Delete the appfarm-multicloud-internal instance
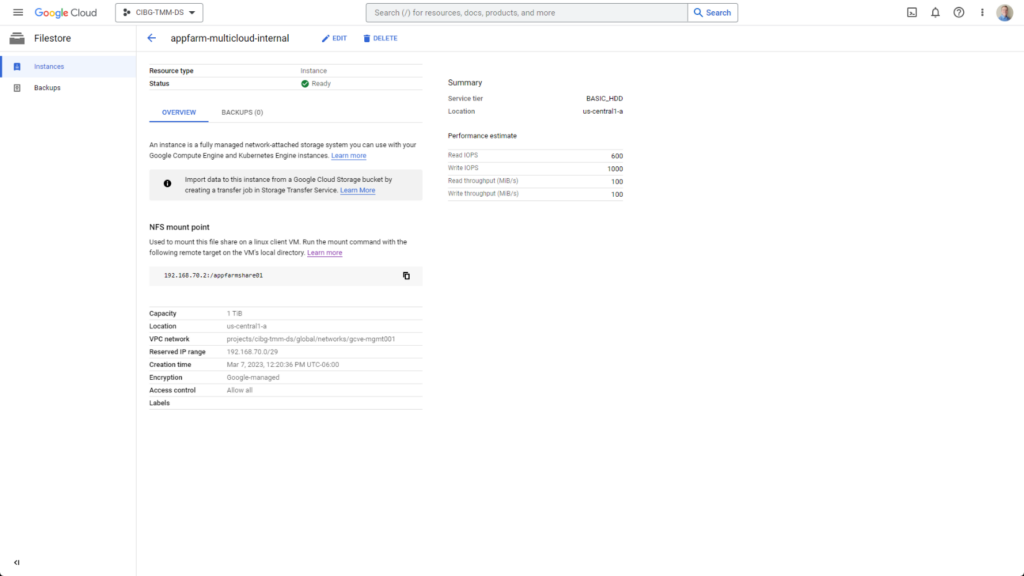This screenshot has height=576, width=1024. (380, 38)
